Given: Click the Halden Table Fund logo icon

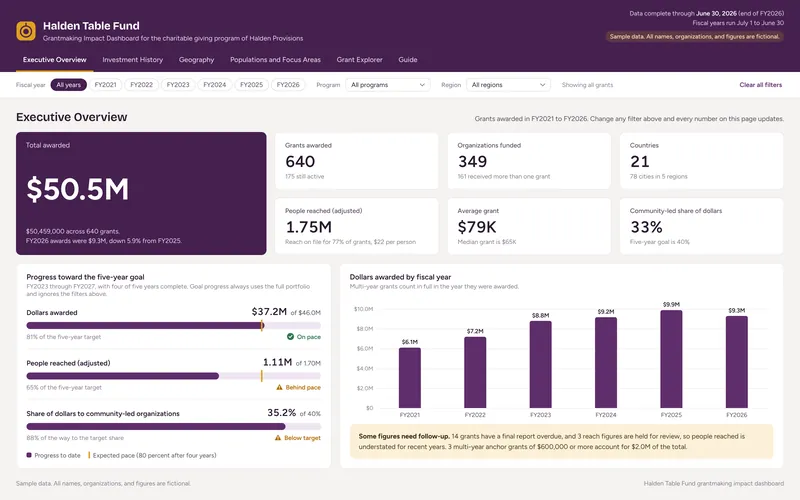Looking at the screenshot, I should 26,31.
